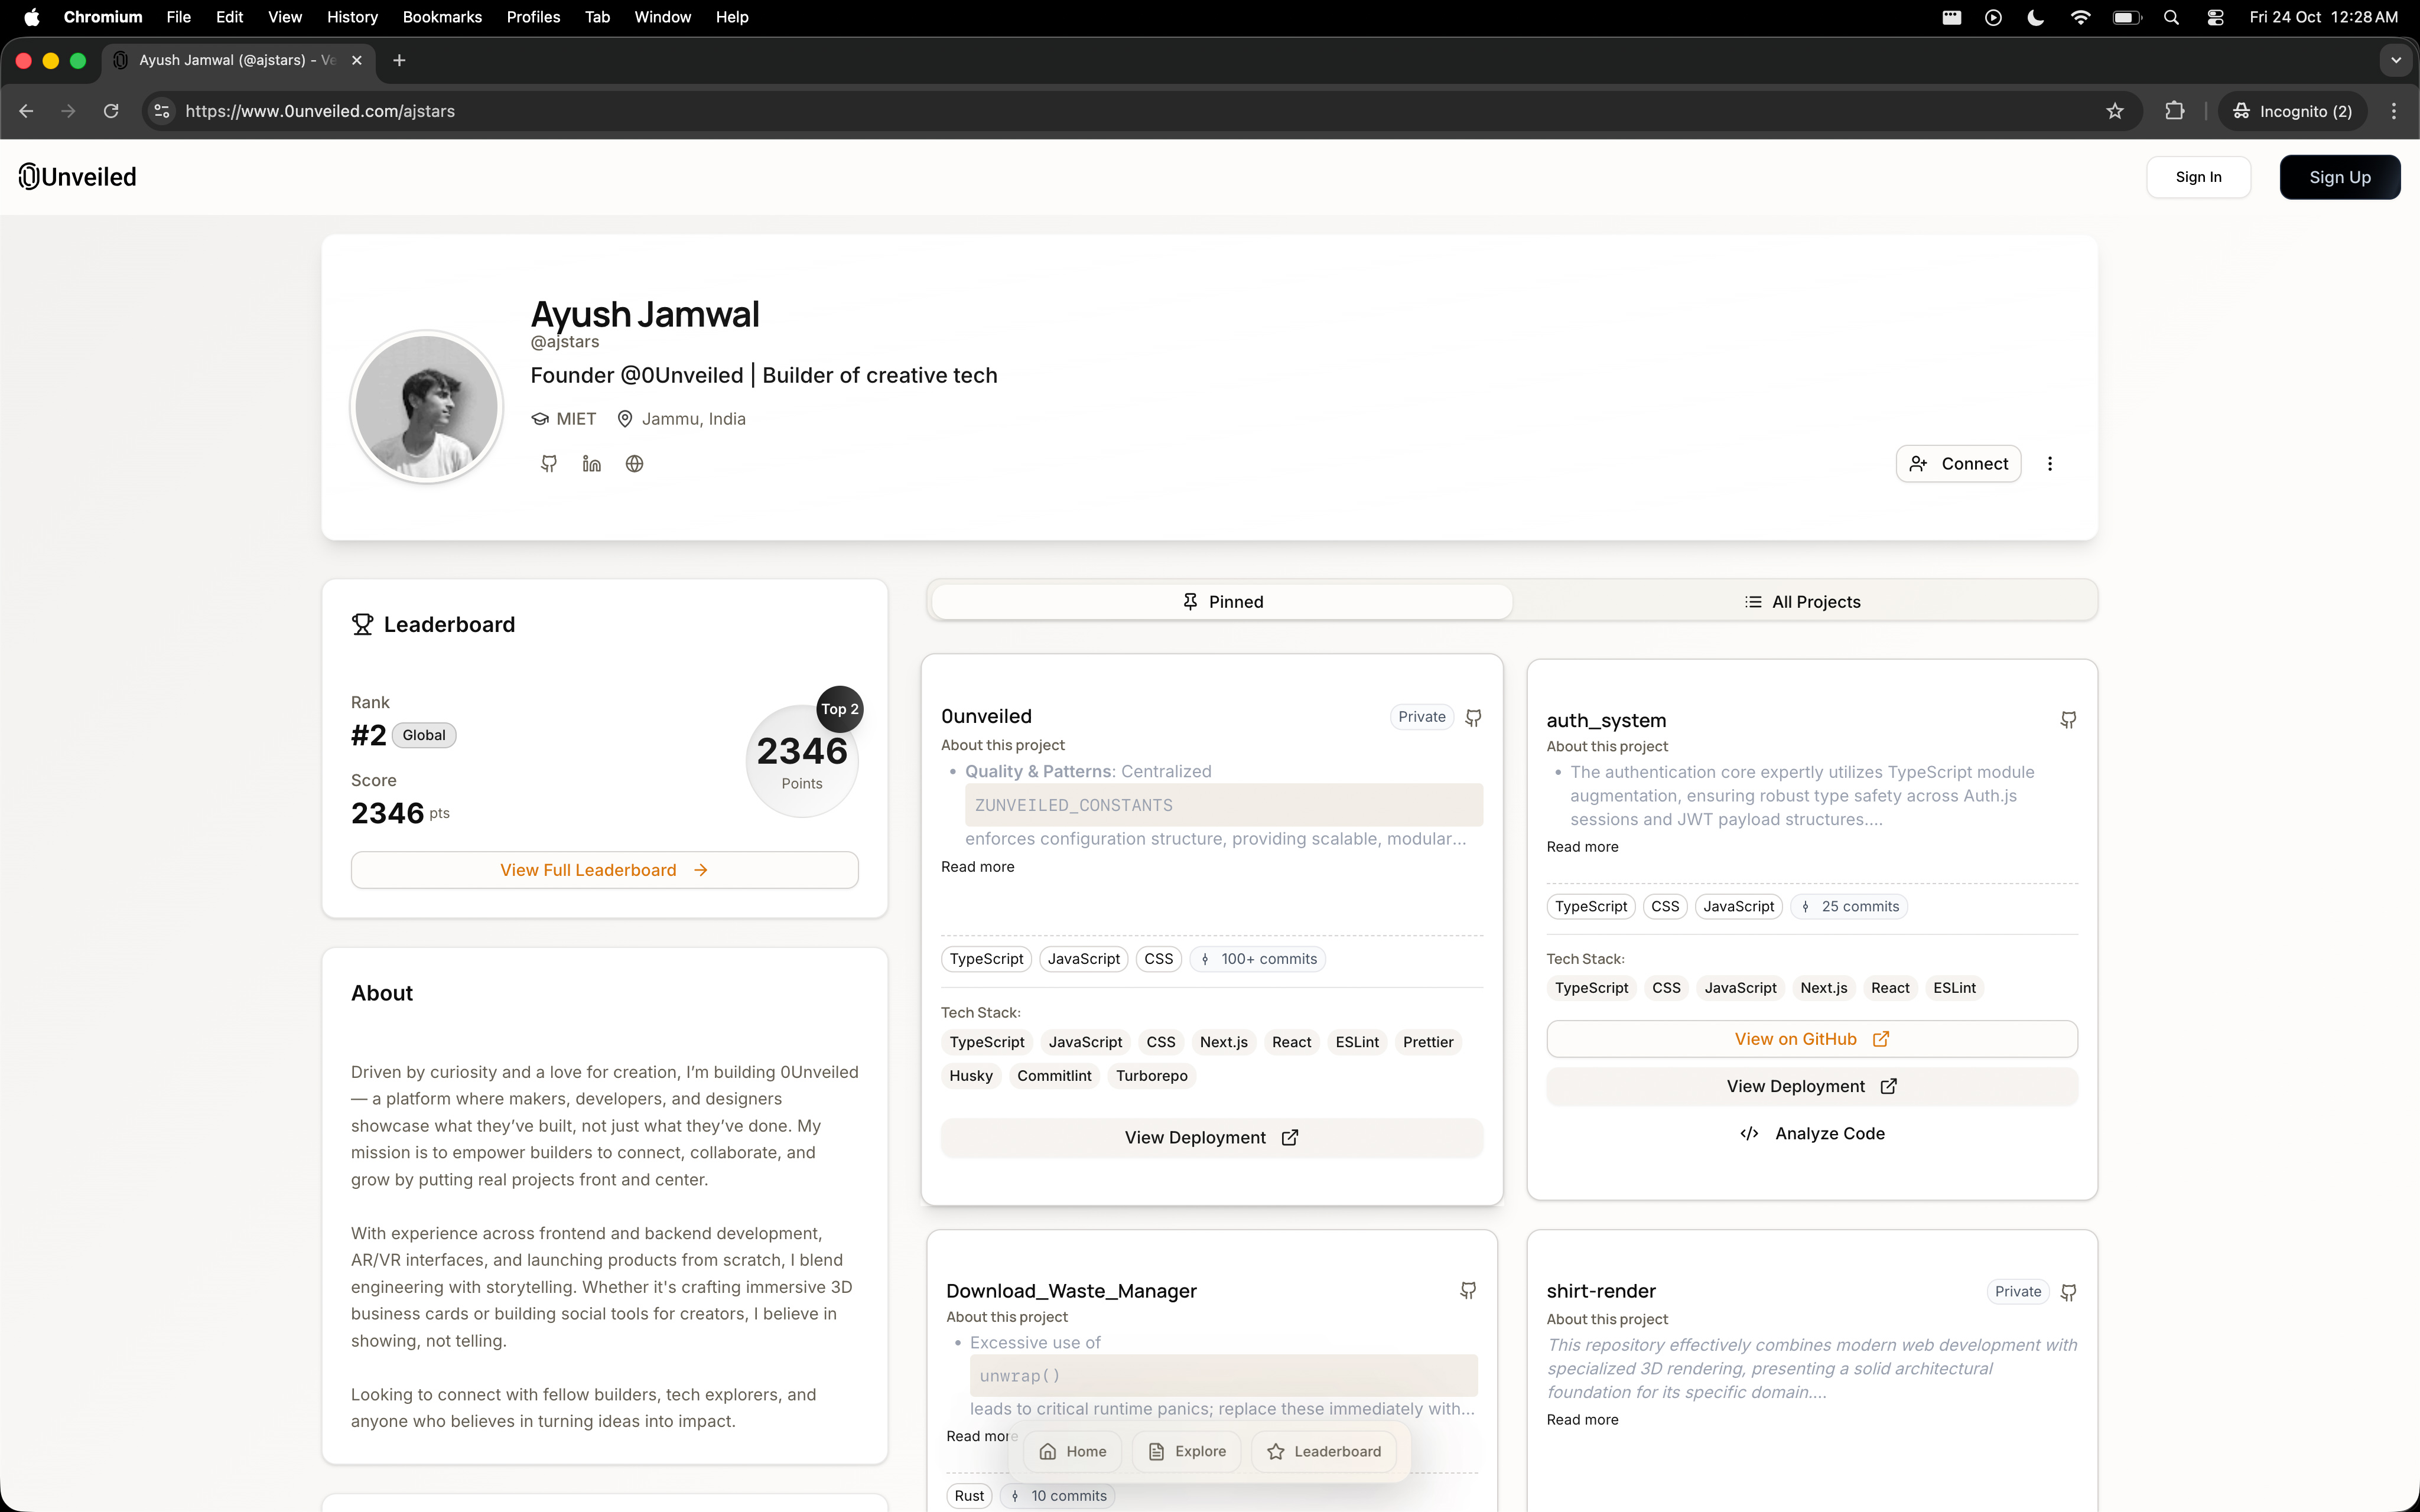2420x1512 pixels.
Task: Open View on GitHub link for auth_system
Action: pos(1811,1039)
